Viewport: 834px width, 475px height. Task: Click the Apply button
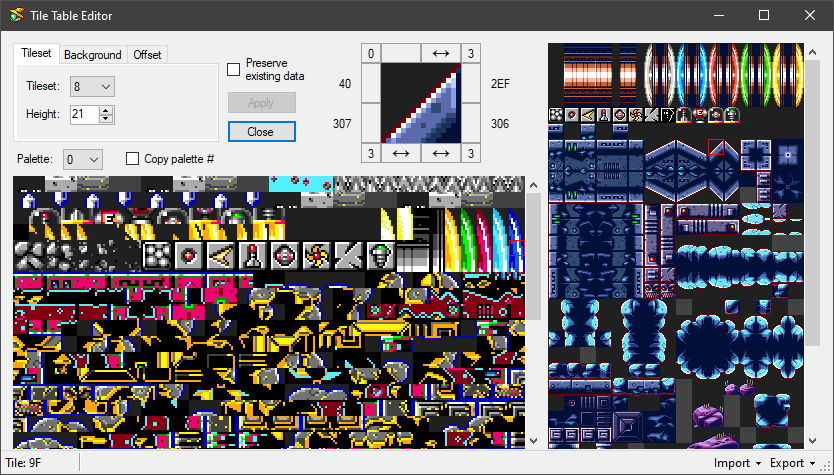[262, 103]
